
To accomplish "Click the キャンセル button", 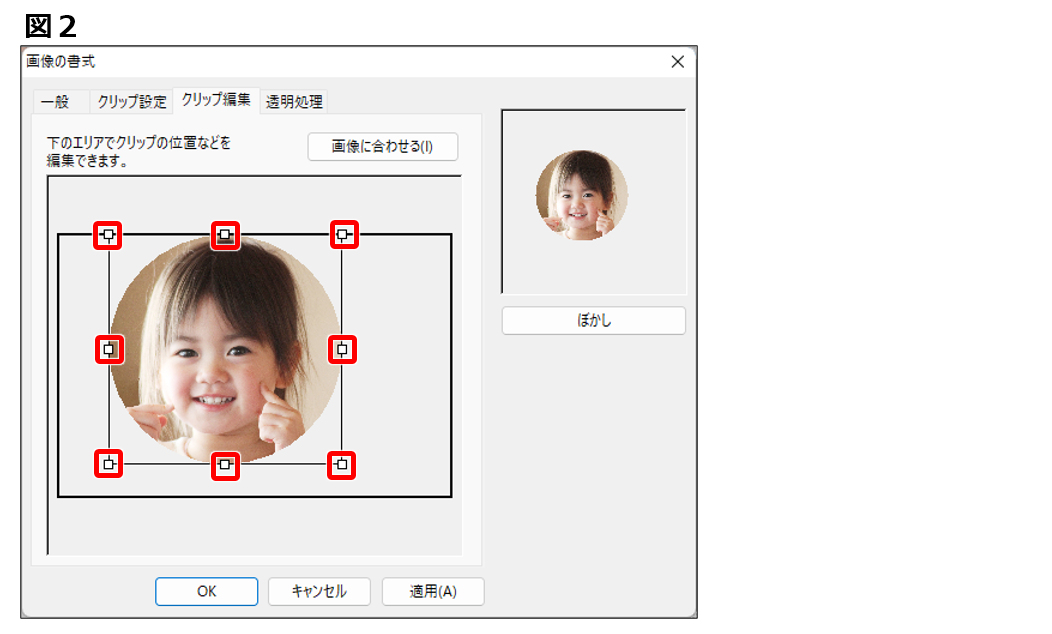I will tap(319, 591).
